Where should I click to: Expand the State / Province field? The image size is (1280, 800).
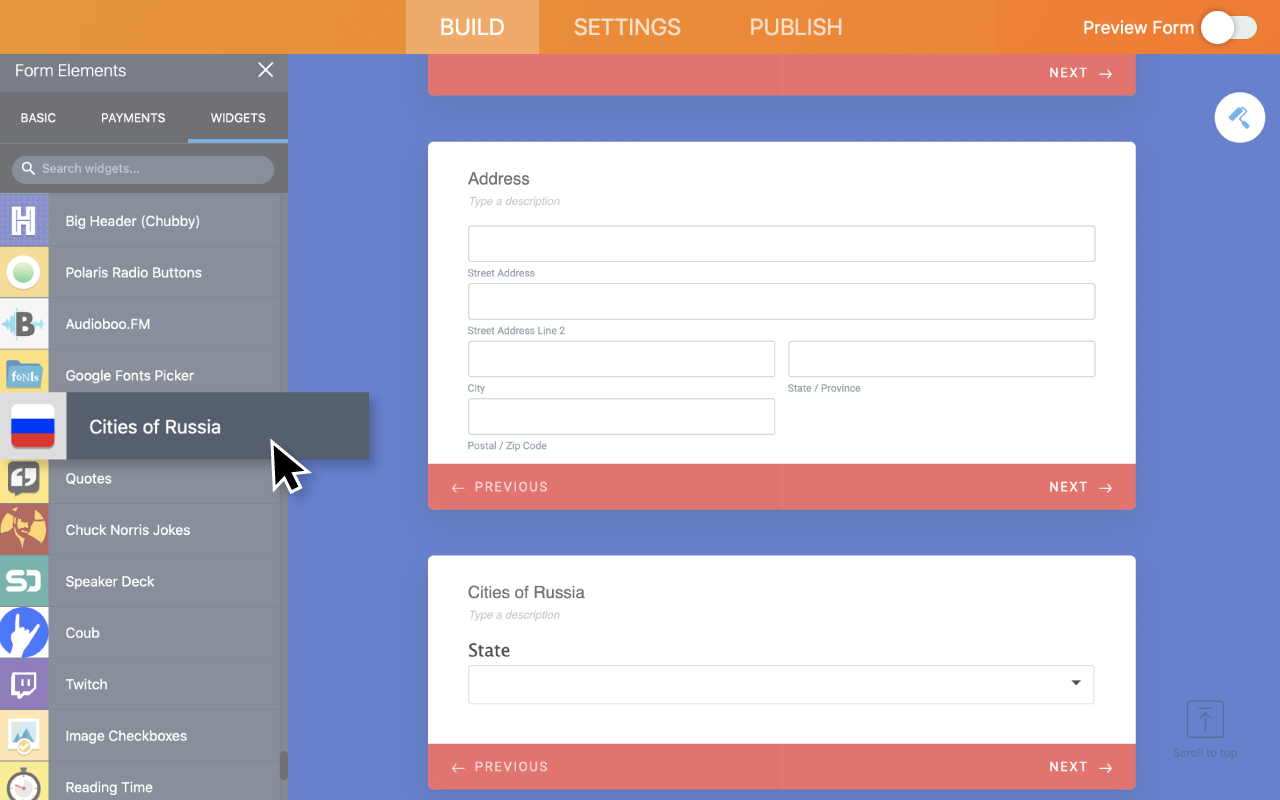[x=941, y=358]
